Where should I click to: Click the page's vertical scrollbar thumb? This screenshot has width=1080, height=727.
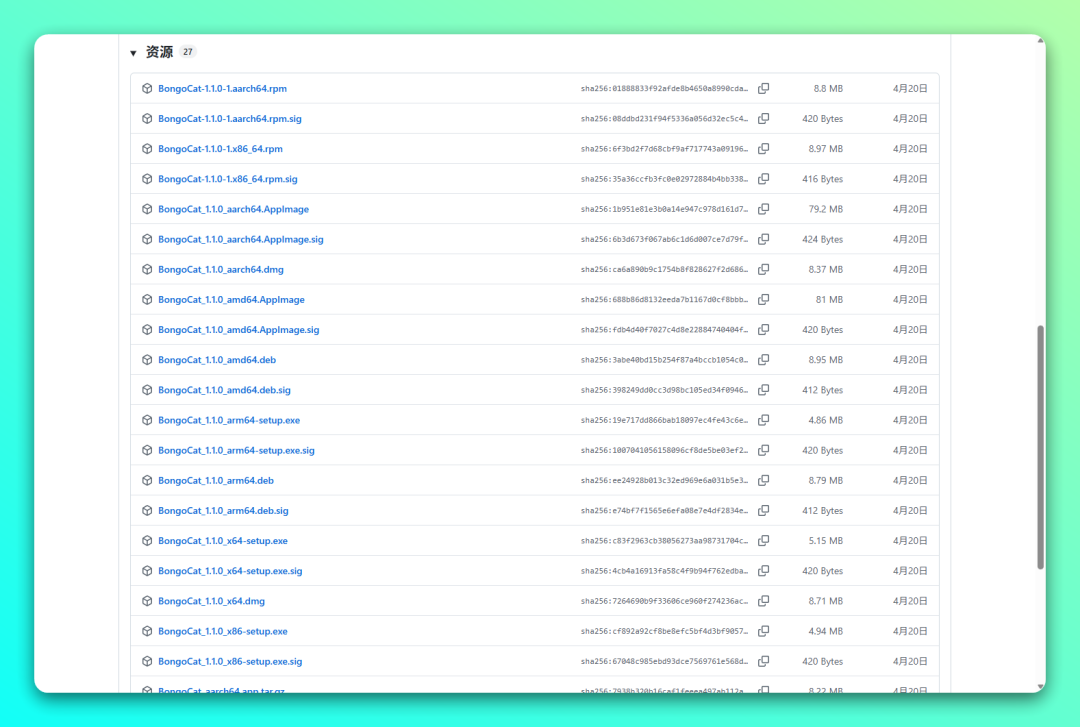point(1040,447)
